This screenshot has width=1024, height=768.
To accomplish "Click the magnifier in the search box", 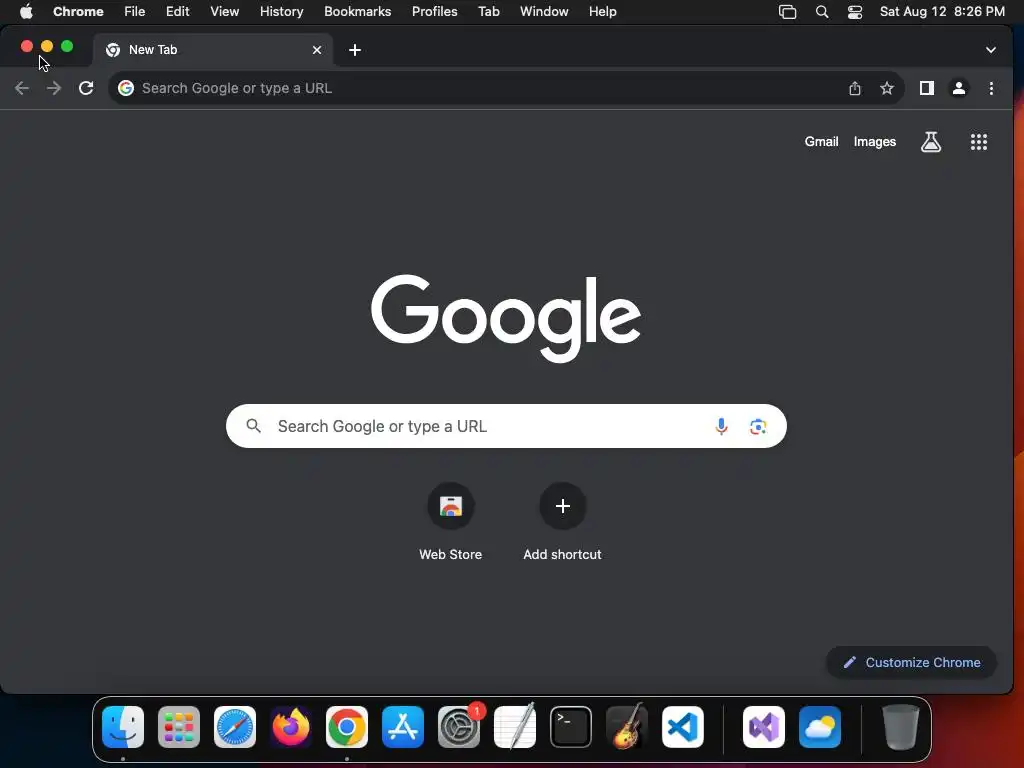I will (x=254, y=426).
